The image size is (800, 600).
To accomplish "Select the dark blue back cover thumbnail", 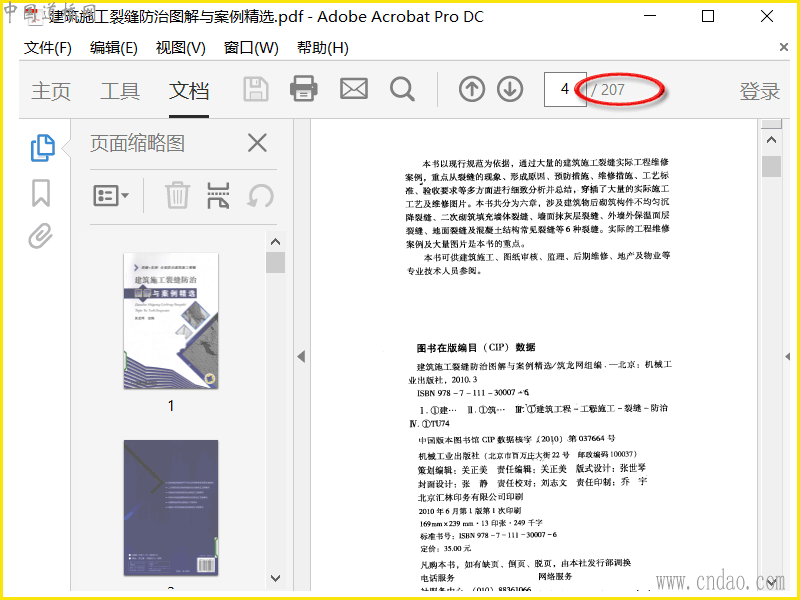I will [x=171, y=508].
